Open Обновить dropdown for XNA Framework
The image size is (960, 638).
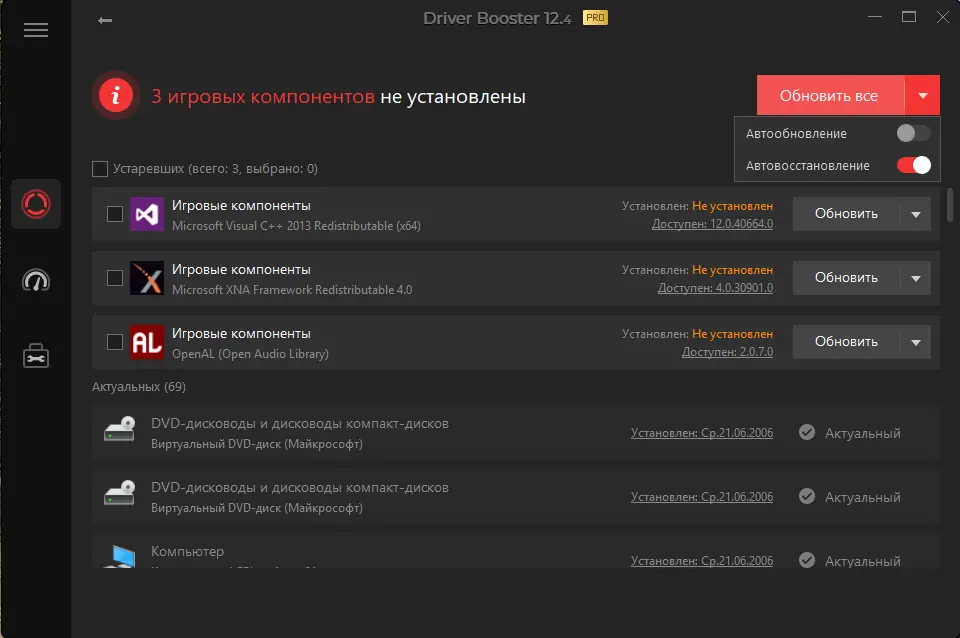915,277
